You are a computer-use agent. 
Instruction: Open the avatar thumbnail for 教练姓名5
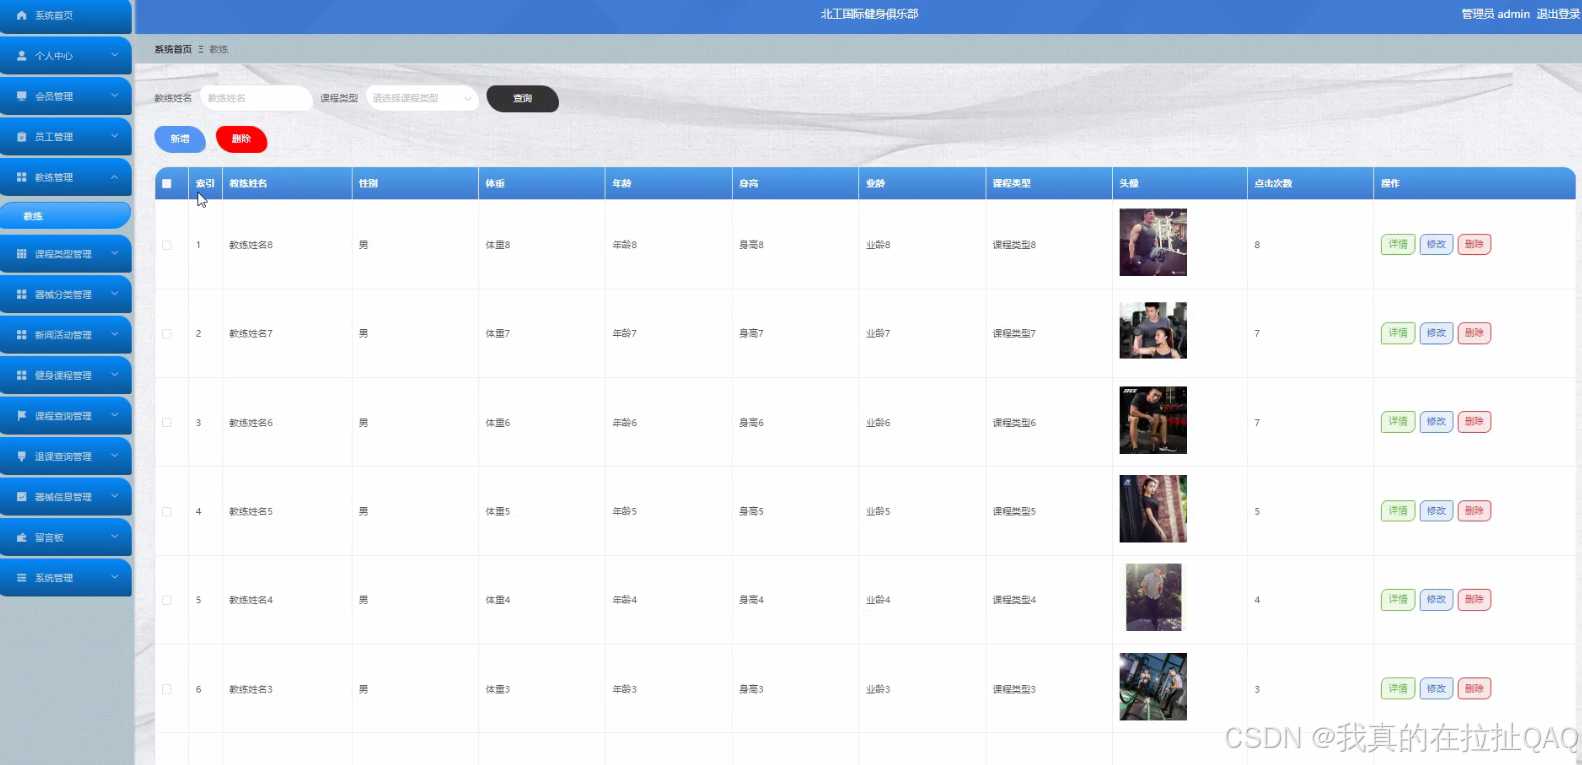[1153, 509]
